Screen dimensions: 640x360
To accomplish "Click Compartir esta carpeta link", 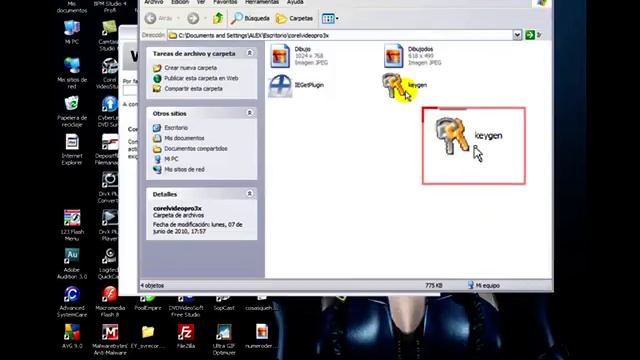I will (193, 89).
